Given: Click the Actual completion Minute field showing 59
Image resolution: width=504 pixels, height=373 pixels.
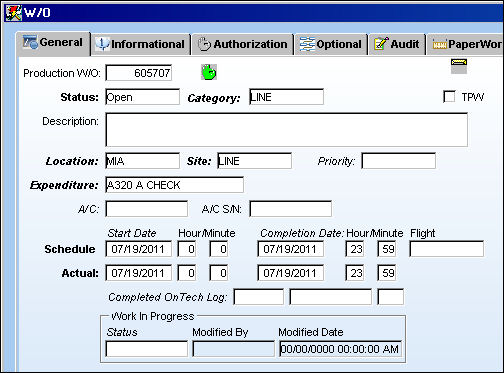Looking at the screenshot, I should pyautogui.click(x=387, y=273).
